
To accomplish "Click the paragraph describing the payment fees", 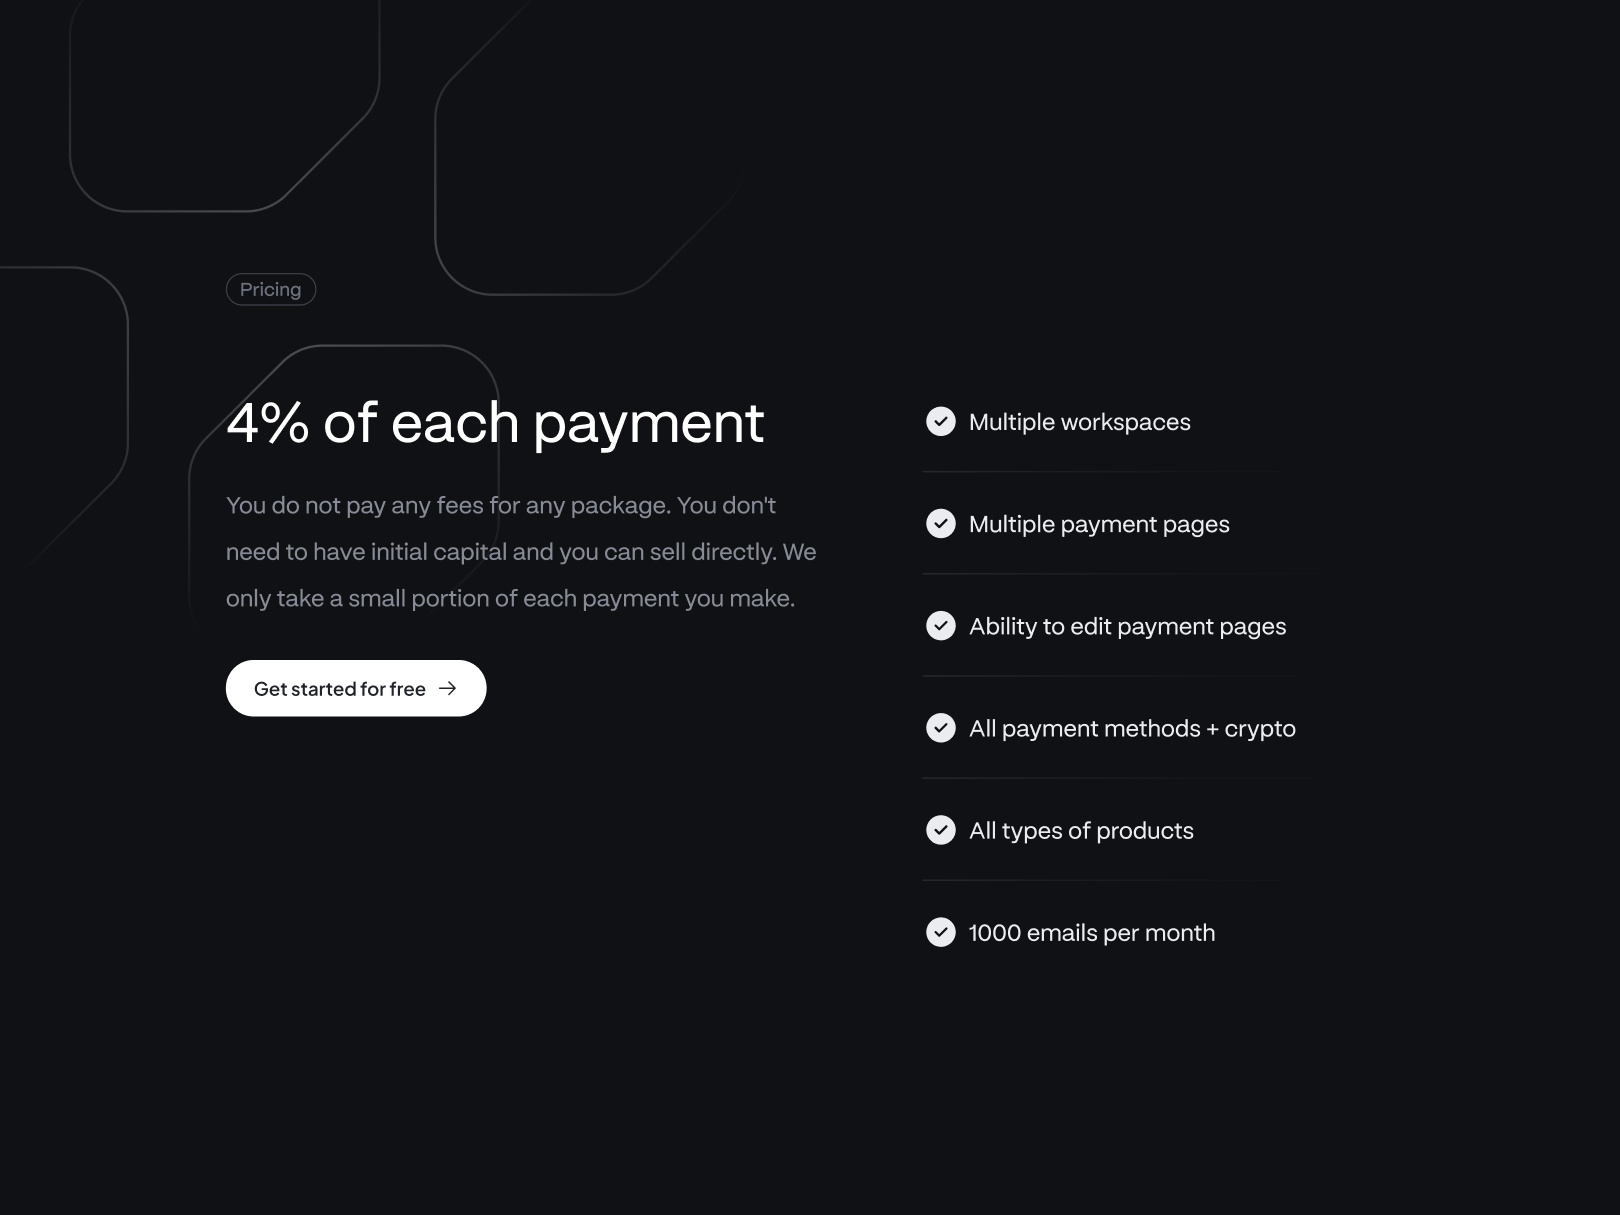I will [x=520, y=551].
